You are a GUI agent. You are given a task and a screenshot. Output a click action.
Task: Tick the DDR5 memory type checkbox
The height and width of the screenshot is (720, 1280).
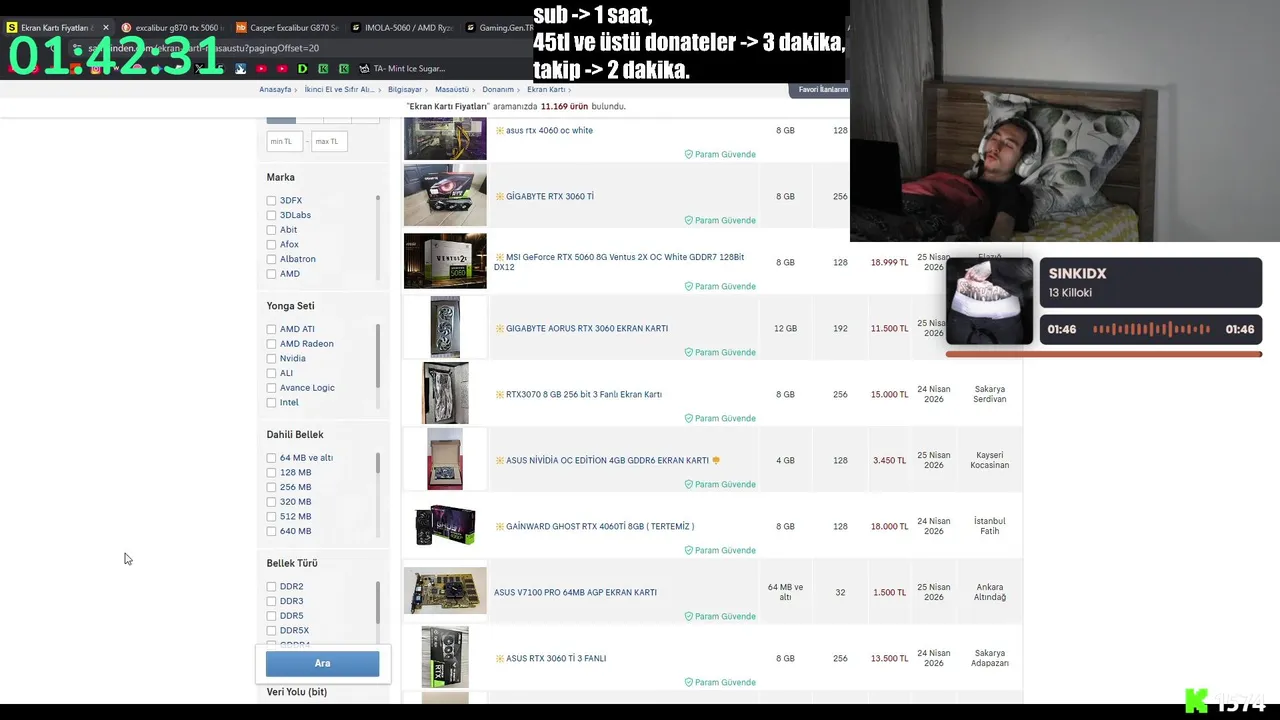pos(271,616)
